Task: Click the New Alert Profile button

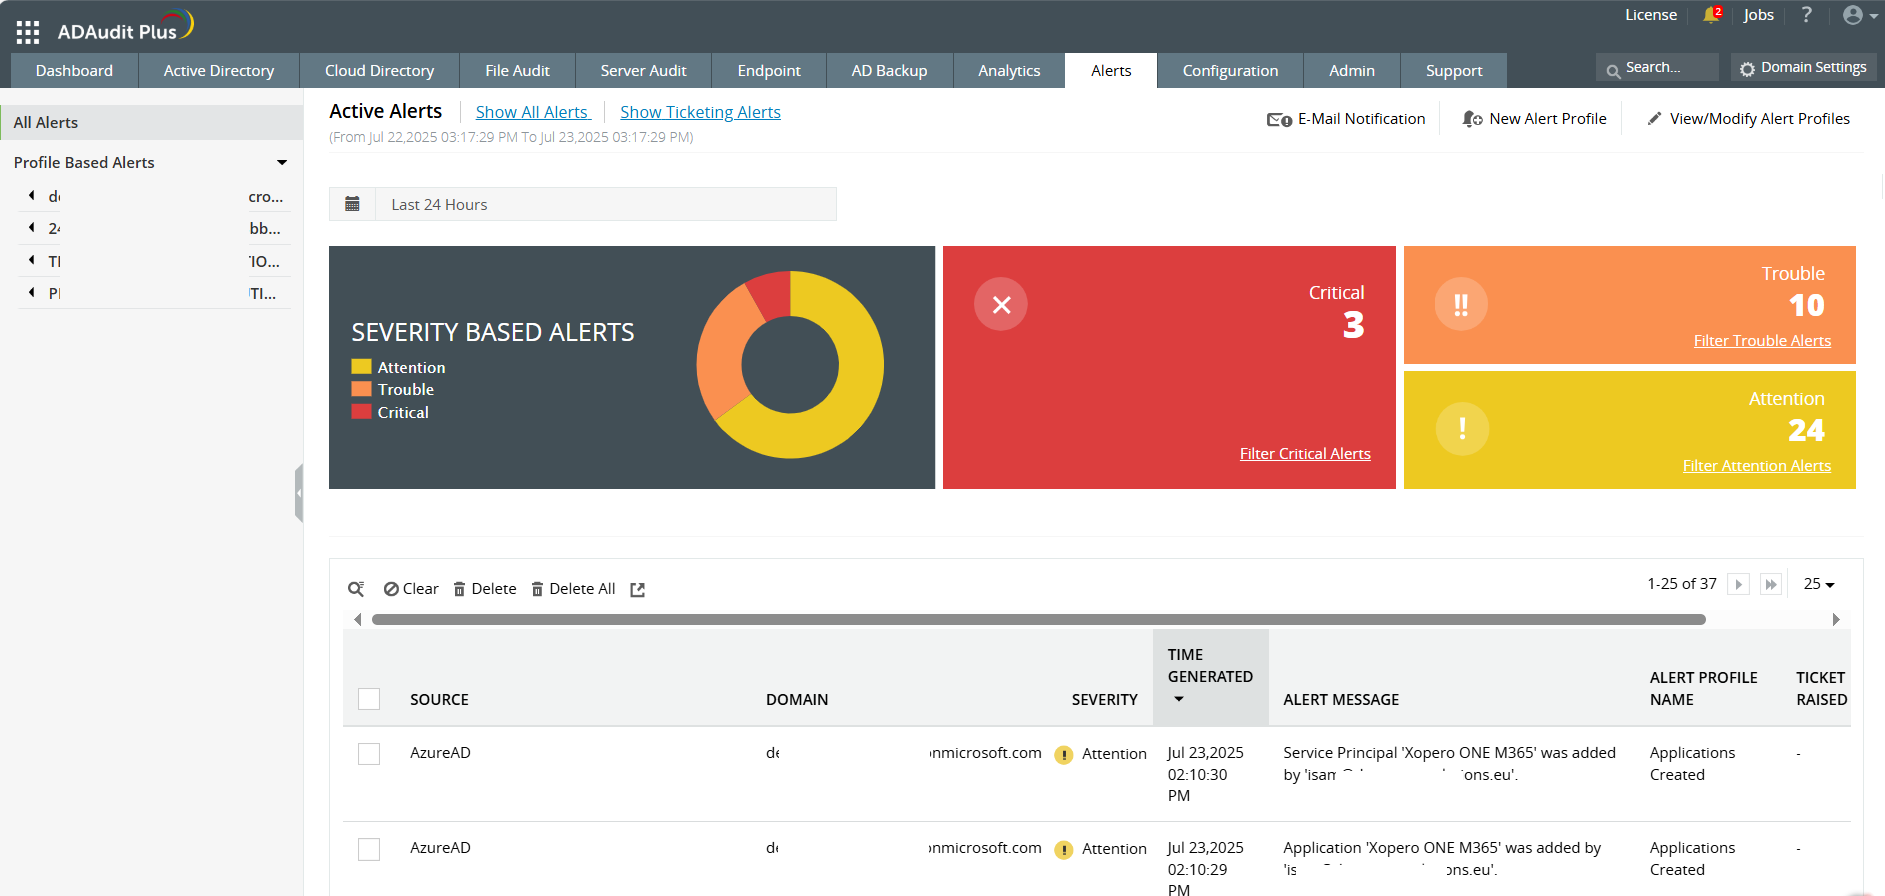Action: point(1535,119)
